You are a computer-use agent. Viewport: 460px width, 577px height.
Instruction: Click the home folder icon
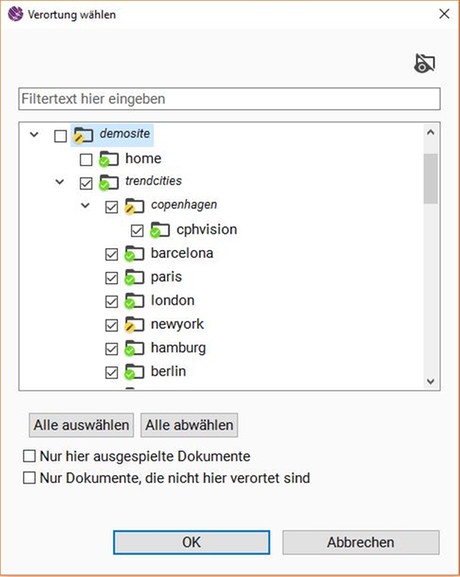pos(109,159)
